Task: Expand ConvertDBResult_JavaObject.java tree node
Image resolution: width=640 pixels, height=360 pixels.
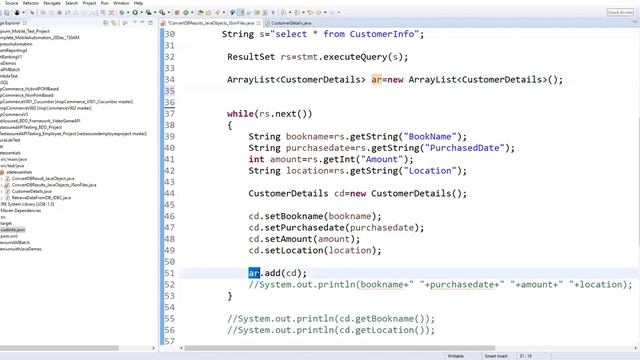Action: [2, 179]
